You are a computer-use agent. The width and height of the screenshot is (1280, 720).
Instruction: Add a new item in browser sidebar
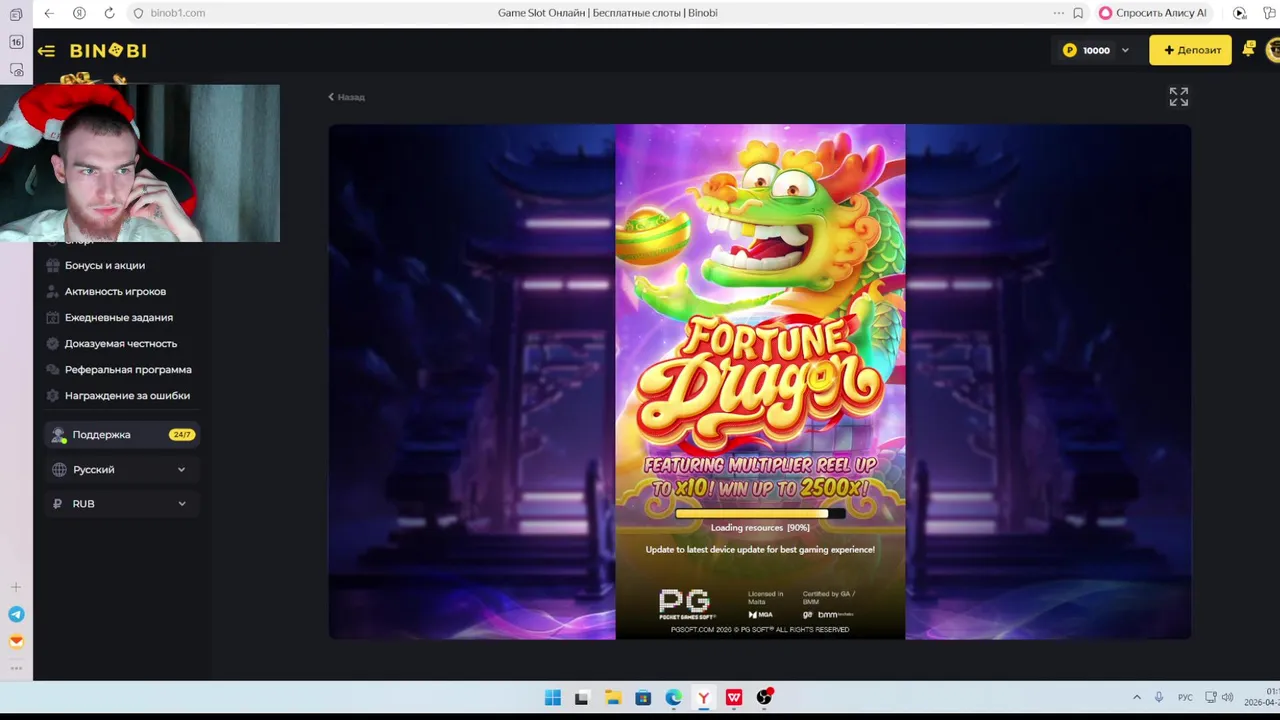pos(16,587)
